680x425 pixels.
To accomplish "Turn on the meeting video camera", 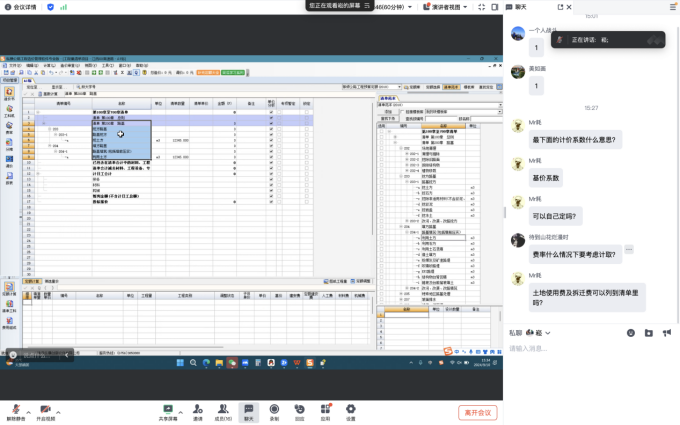I will click(46, 412).
